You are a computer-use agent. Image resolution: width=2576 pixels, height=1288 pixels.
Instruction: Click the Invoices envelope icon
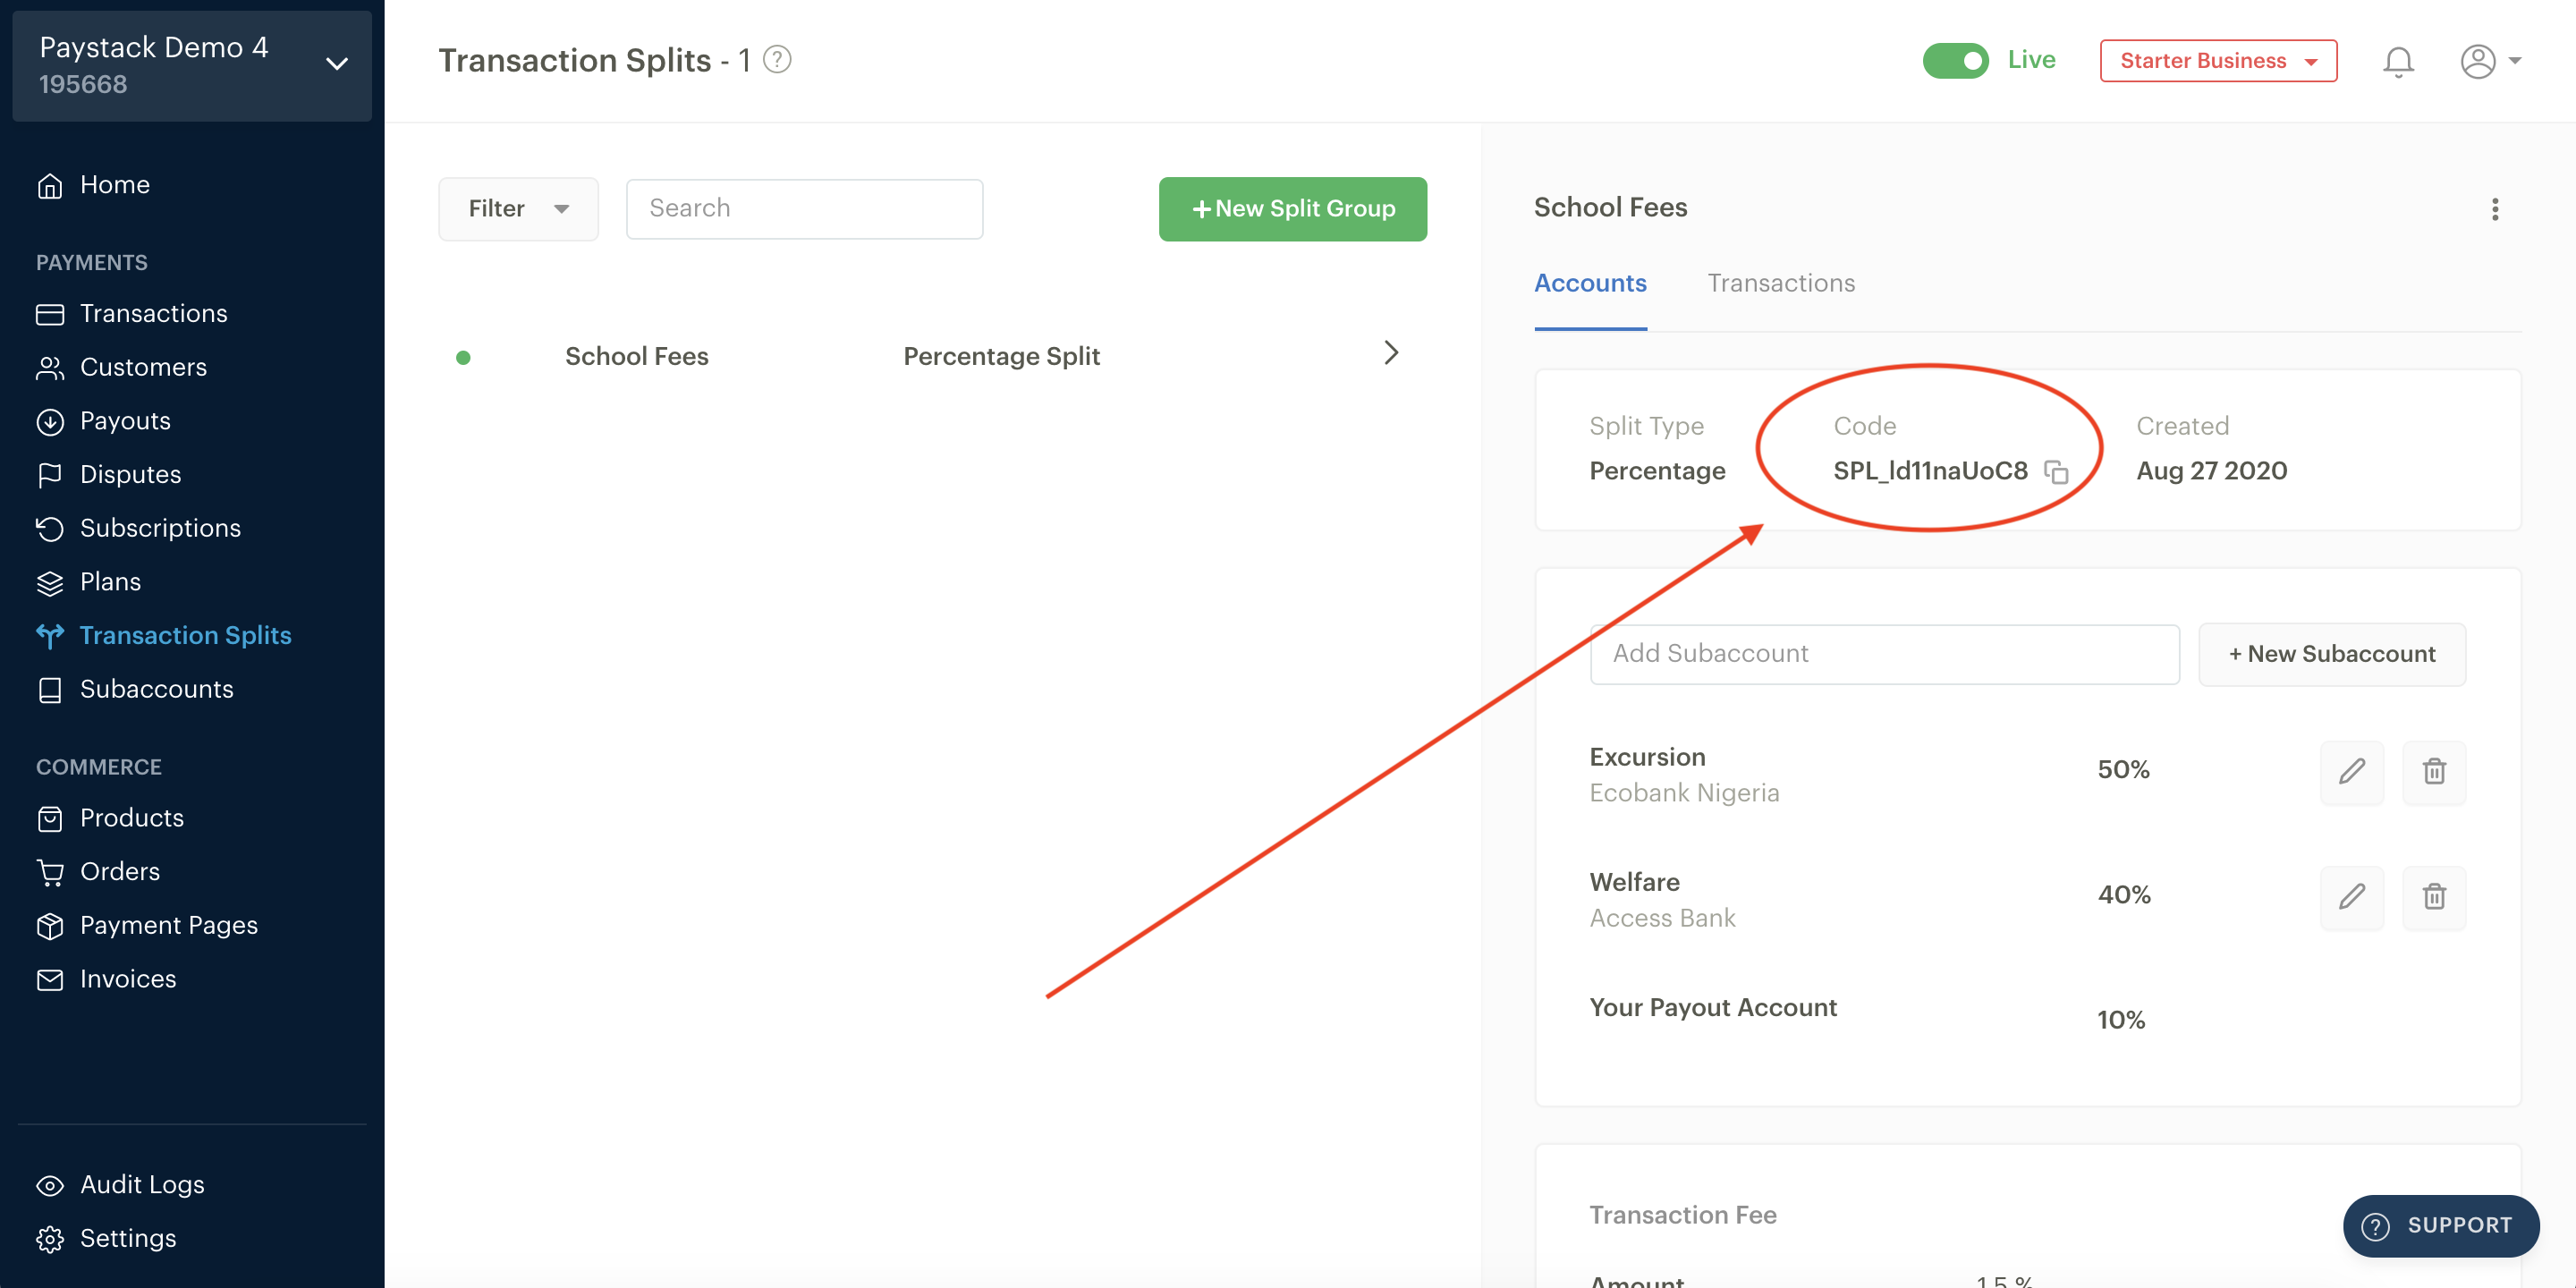coord(50,980)
